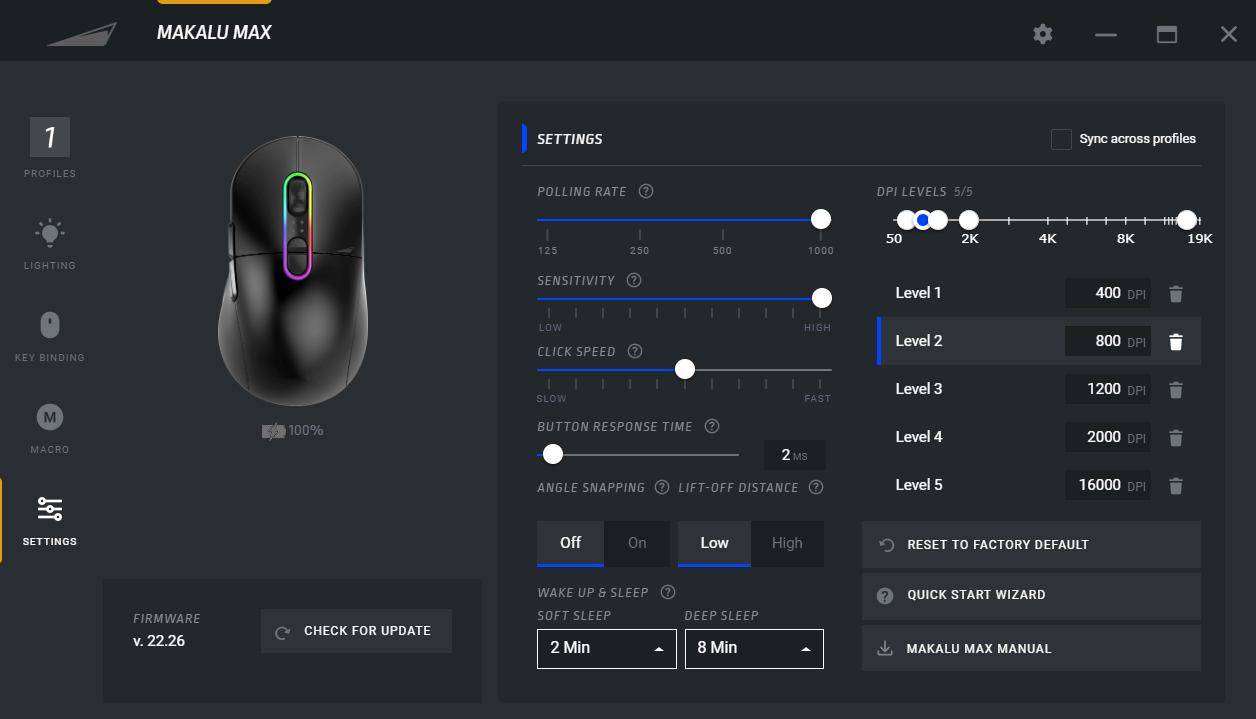Open the Lighting section

(x=50, y=245)
